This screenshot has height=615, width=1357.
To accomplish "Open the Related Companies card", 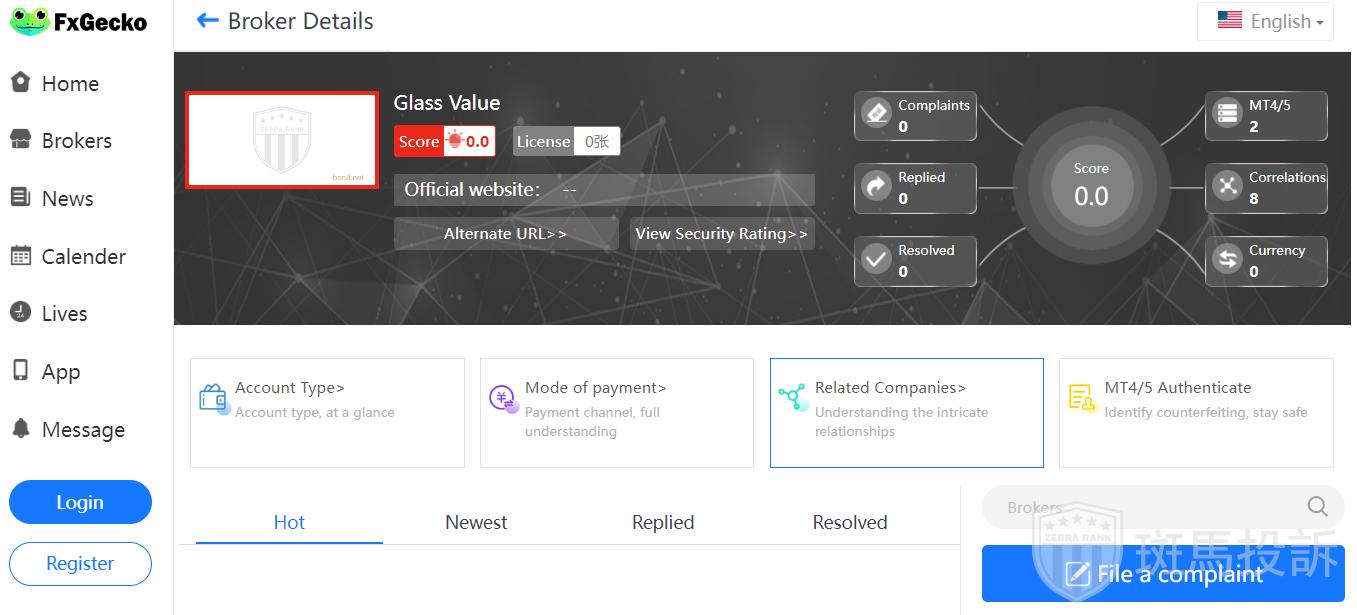I will pyautogui.click(x=907, y=413).
